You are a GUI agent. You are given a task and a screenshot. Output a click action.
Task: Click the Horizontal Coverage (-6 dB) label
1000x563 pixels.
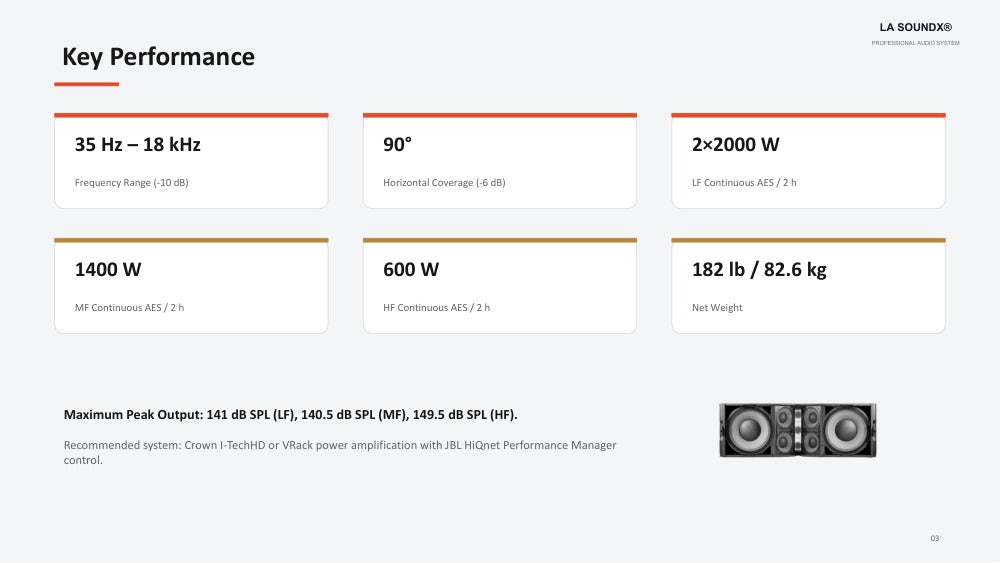tap(444, 182)
